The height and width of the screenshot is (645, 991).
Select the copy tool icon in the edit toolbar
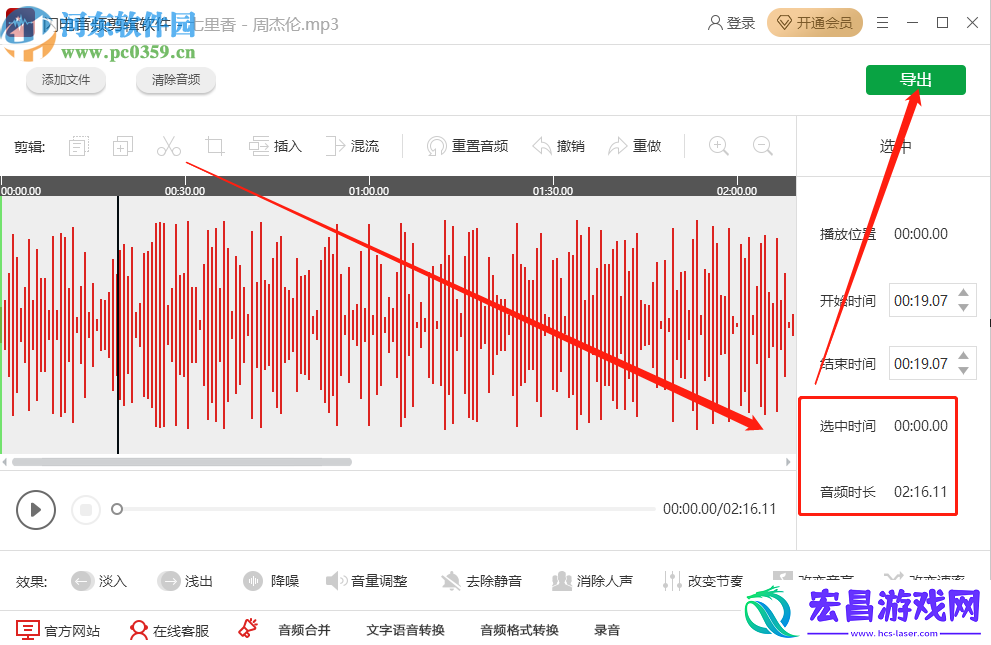tap(79, 147)
